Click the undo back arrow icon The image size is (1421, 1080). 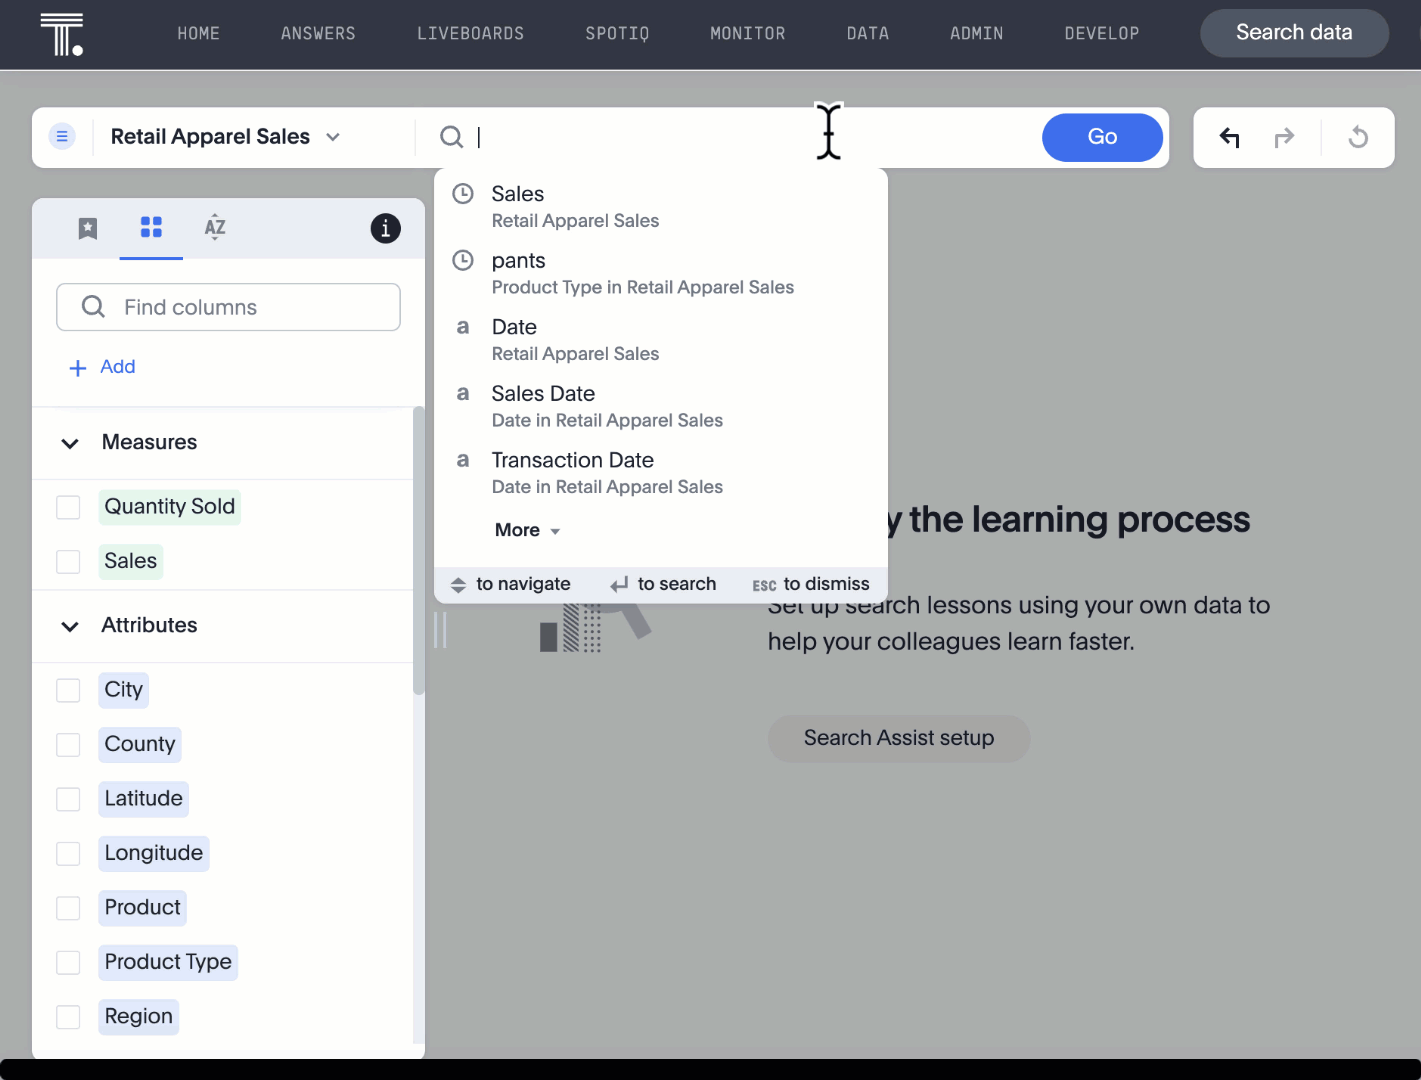(1230, 137)
